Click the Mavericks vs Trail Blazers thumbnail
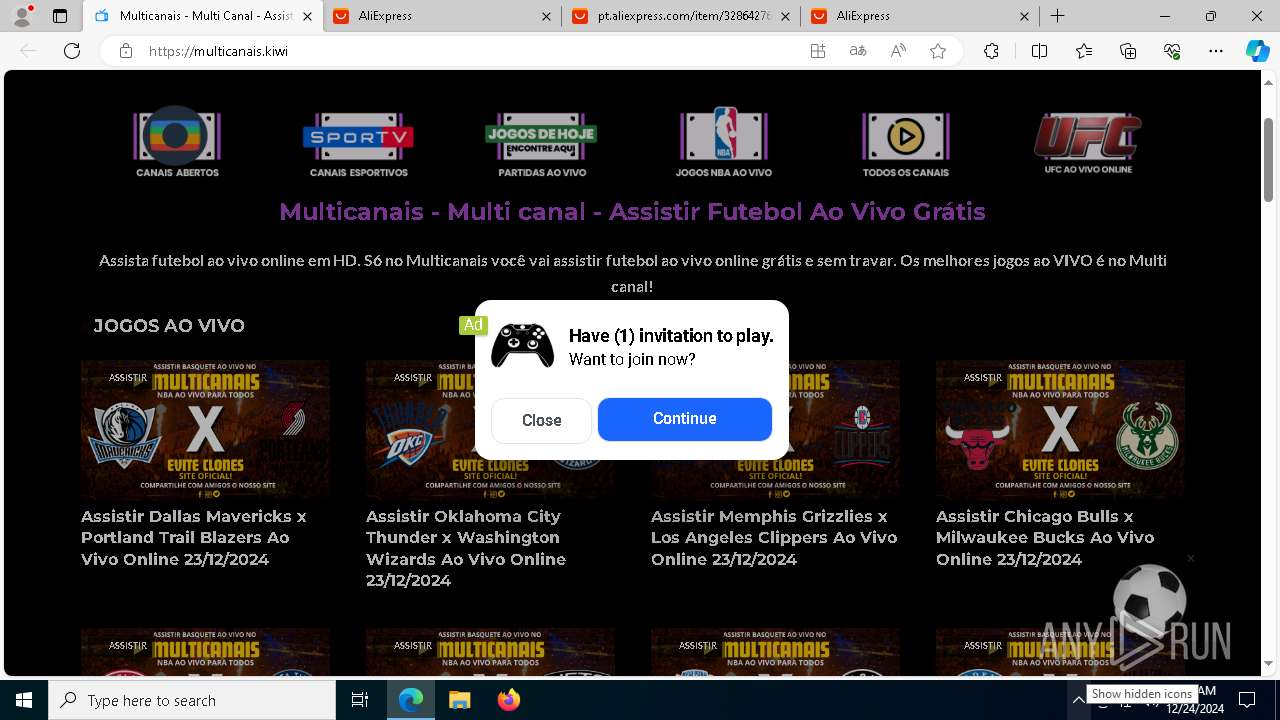Screen dimensions: 1280x720 (x=205, y=430)
